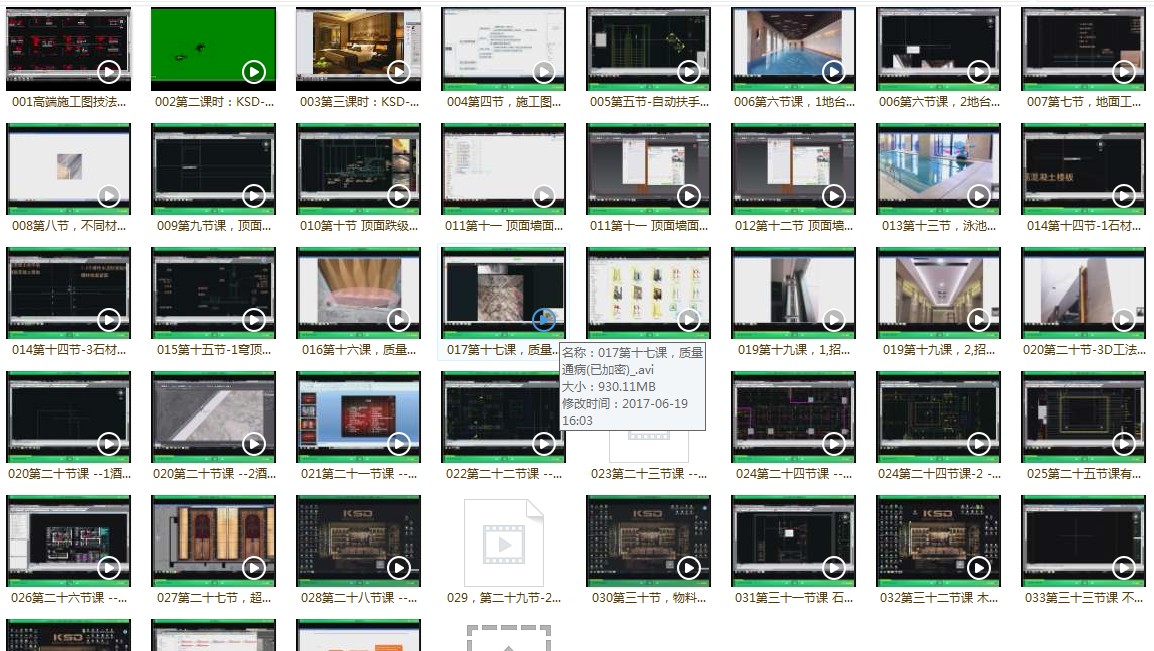Click the file name 030第三十节，物料...
The width and height of the screenshot is (1154, 651).
pos(649,598)
